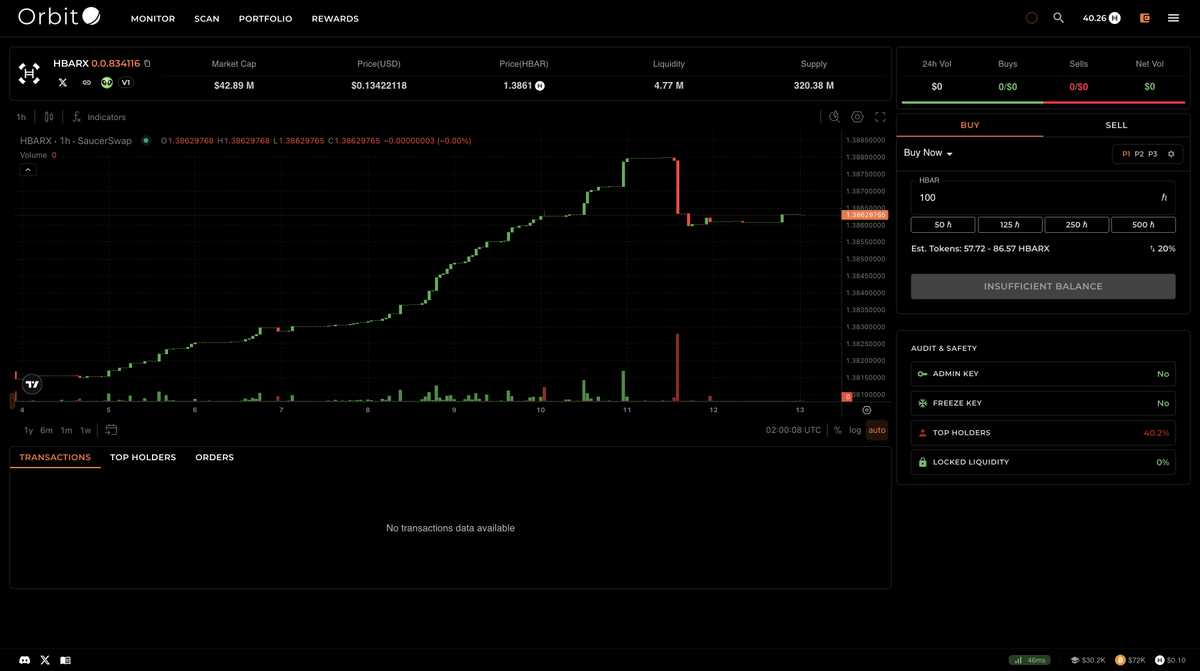Select preset P2
This screenshot has width=1200, height=671.
(x=1139, y=154)
